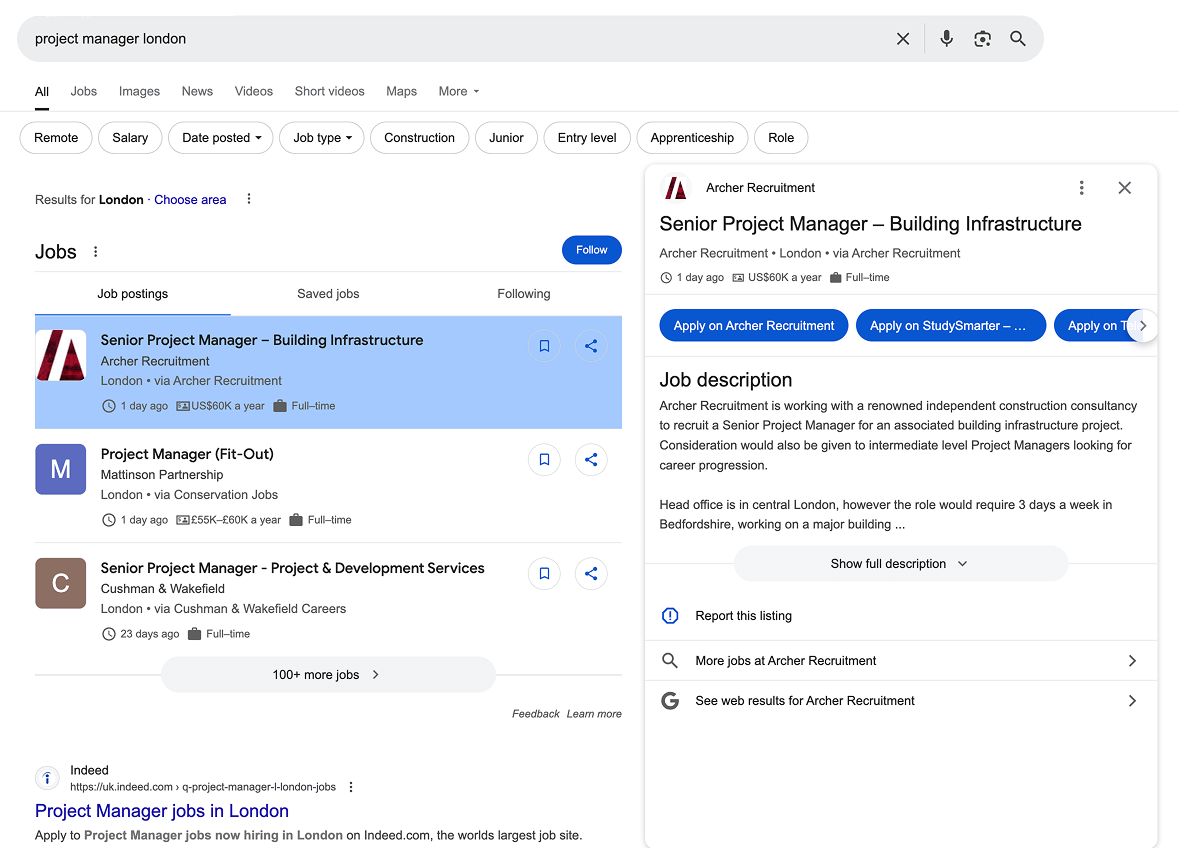This screenshot has height=848, width=1179.
Task: Share the Project Manager (Fit-Out) listing
Action: 591,459
